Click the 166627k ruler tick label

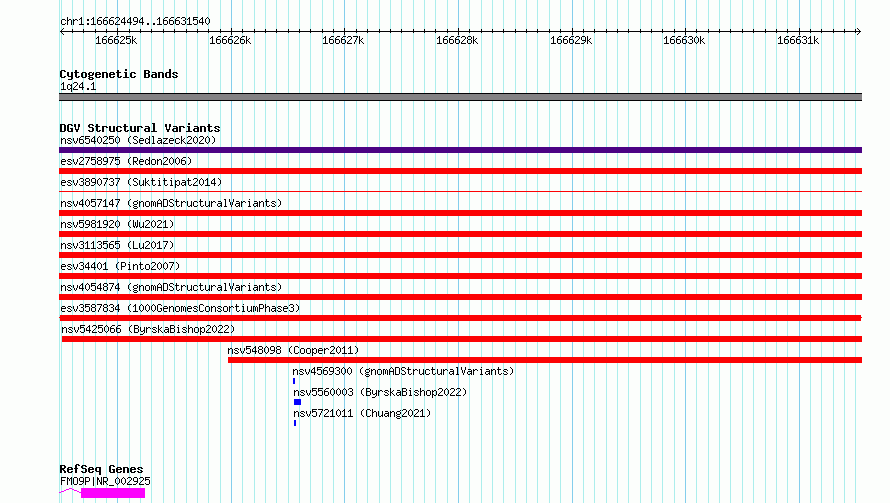[343, 41]
